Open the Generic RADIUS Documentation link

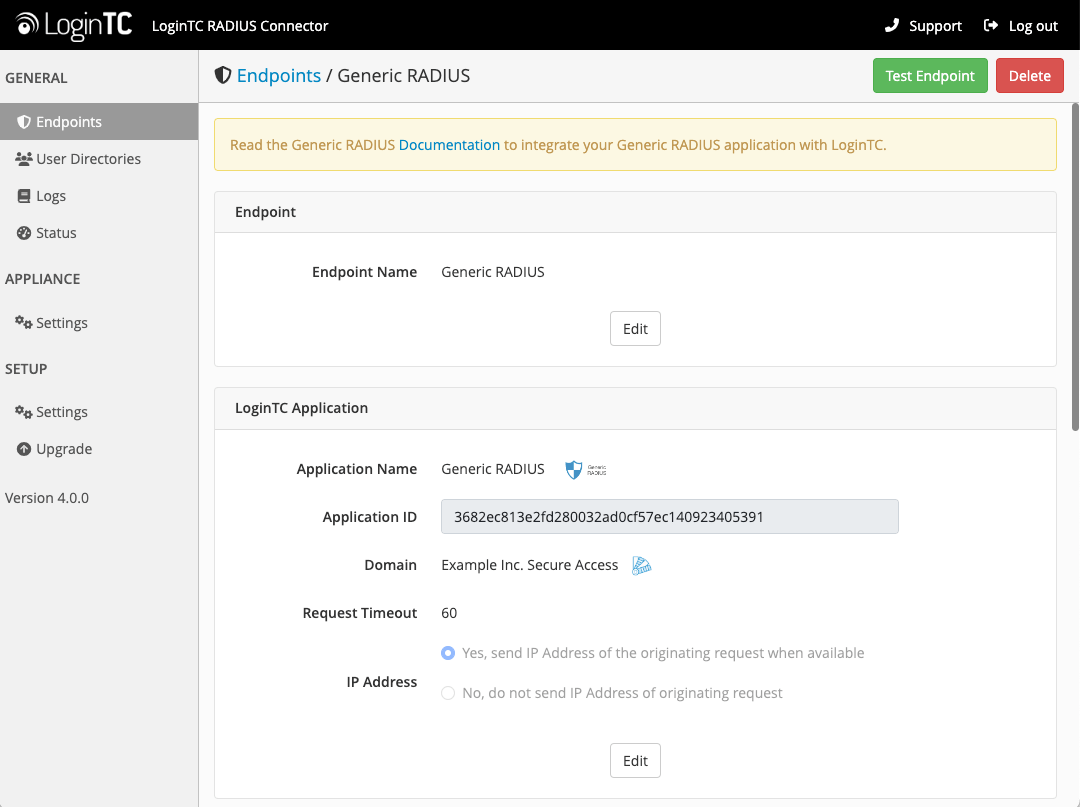coord(449,145)
